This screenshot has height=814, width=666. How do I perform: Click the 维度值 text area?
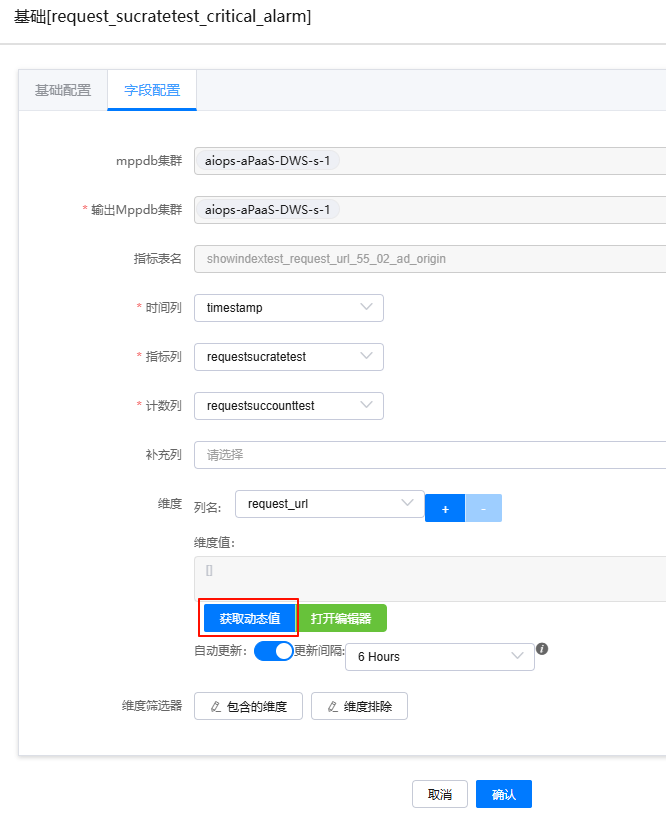[x=430, y=579]
